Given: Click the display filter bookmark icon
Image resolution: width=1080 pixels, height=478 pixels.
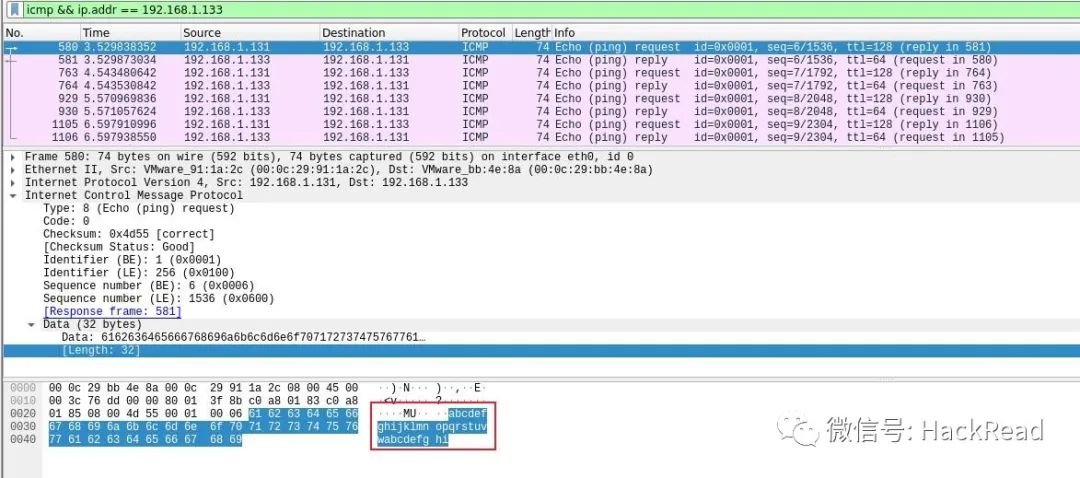Looking at the screenshot, I should tap(14, 10).
